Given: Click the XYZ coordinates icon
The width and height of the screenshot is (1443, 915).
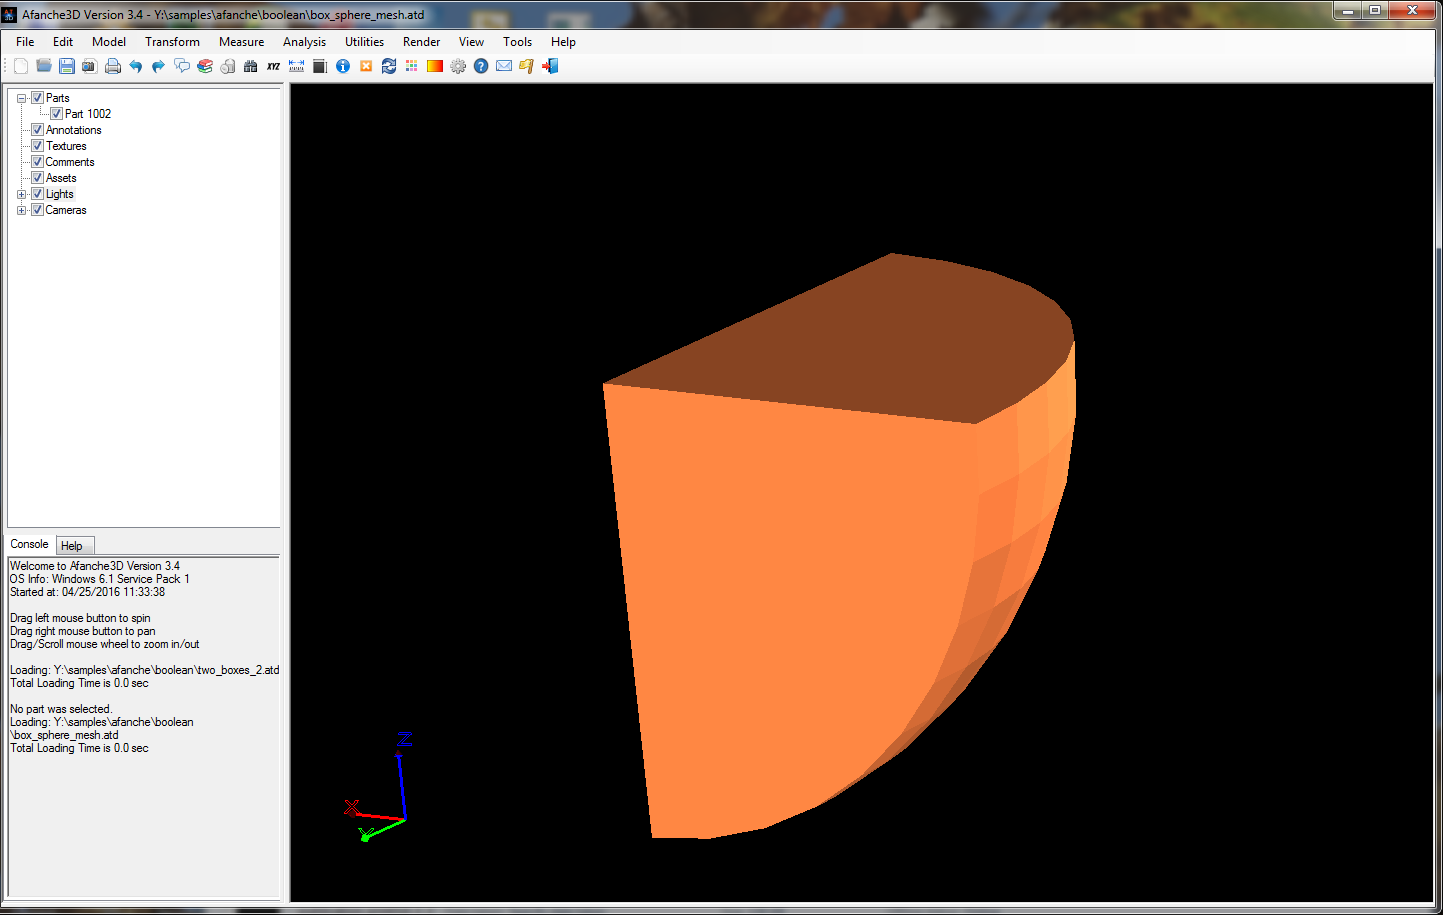Looking at the screenshot, I should 273,66.
